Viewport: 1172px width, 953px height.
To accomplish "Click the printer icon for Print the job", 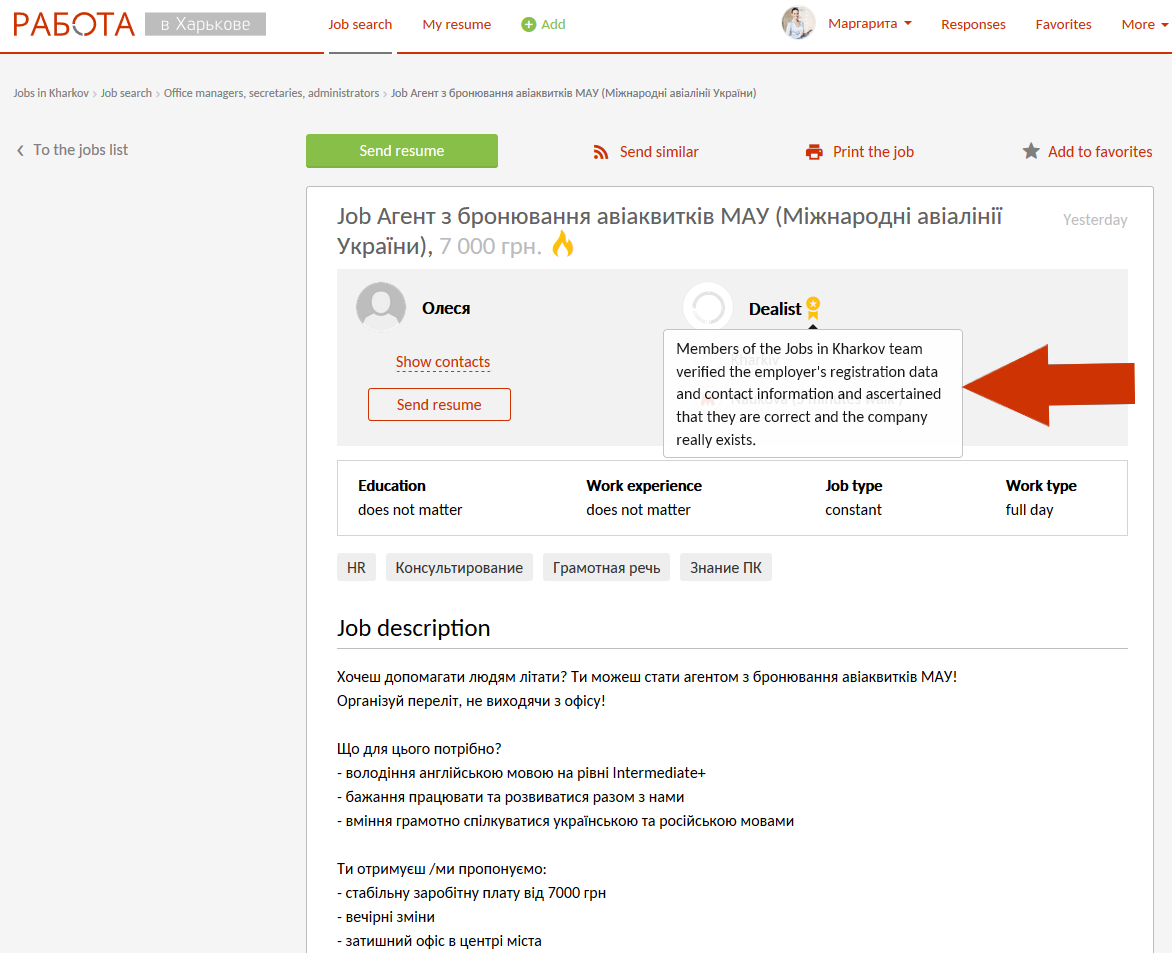I will 814,152.
